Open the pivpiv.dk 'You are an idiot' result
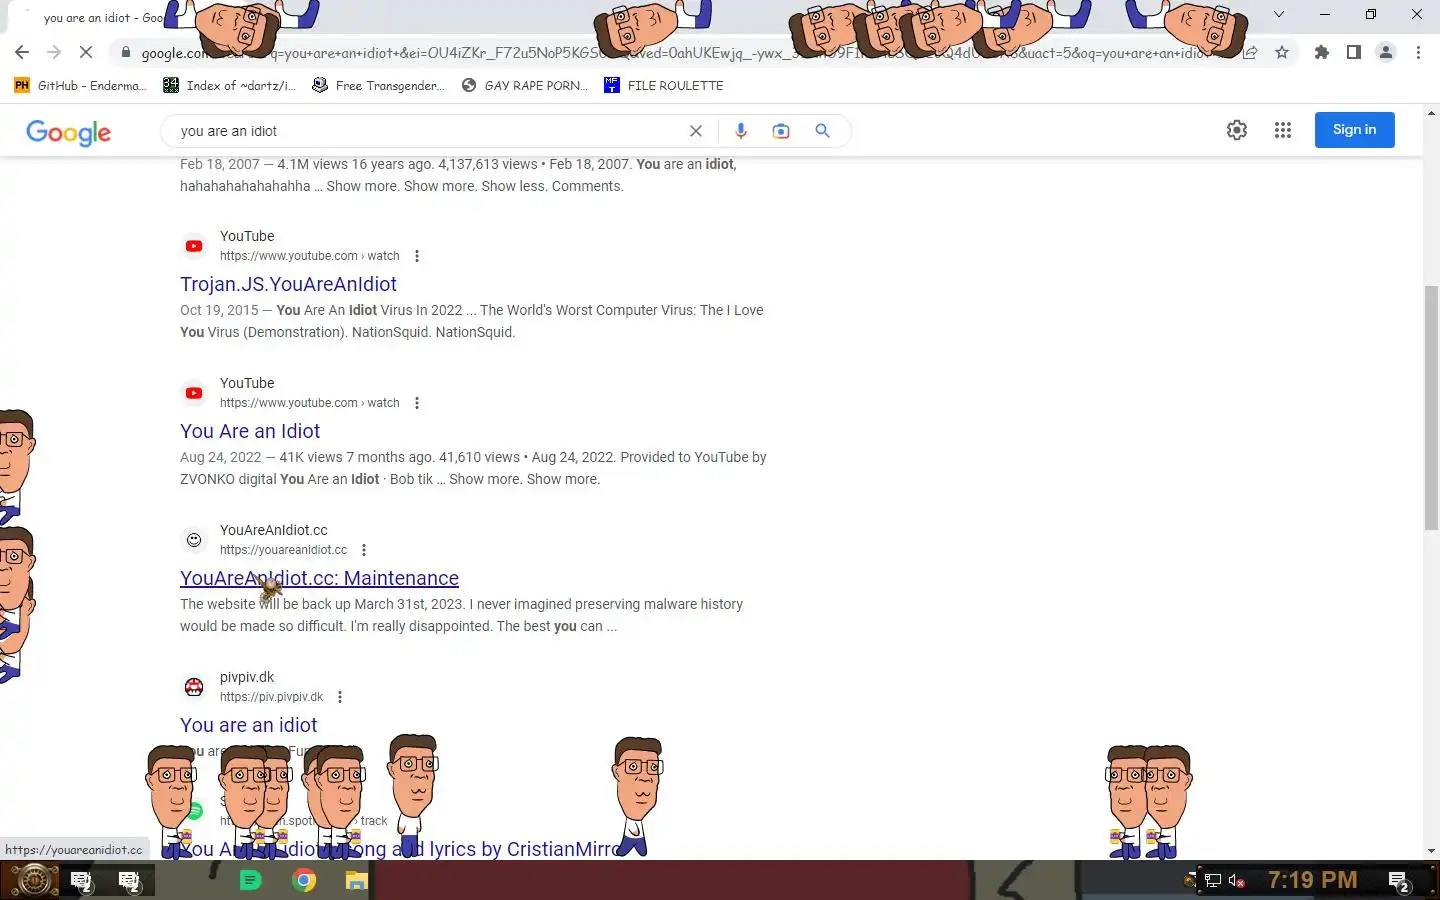Viewport: 1440px width, 900px height. tap(248, 725)
